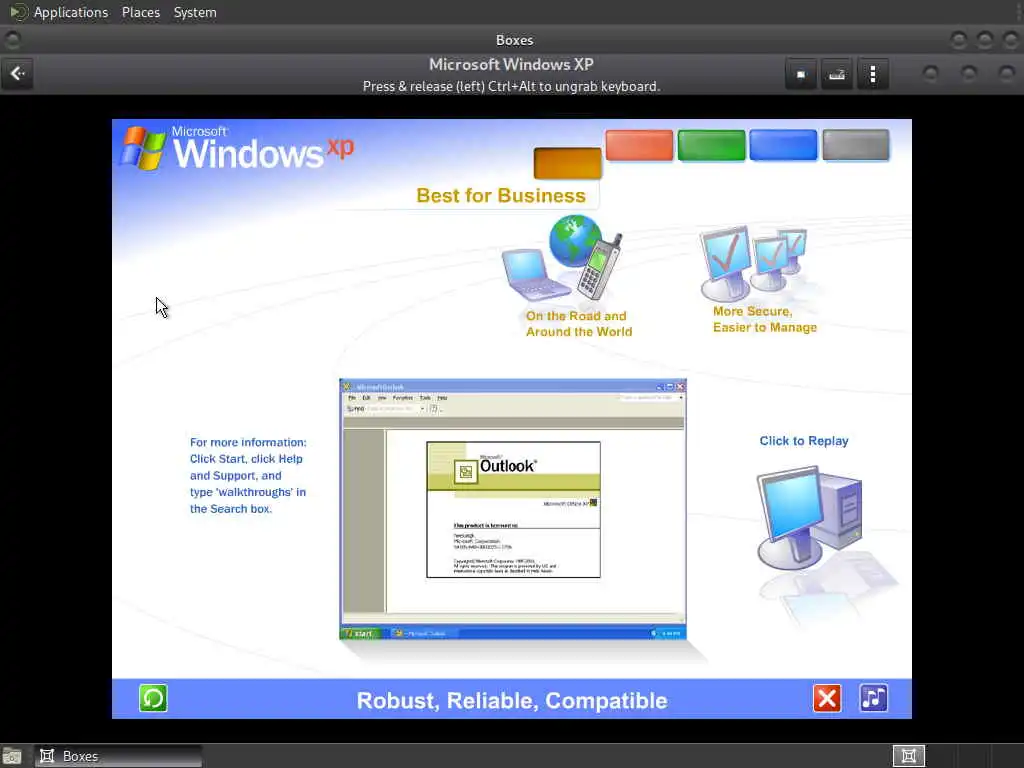Click the 'For more information' help text
Image resolution: width=1024 pixels, height=768 pixels.
point(248,475)
